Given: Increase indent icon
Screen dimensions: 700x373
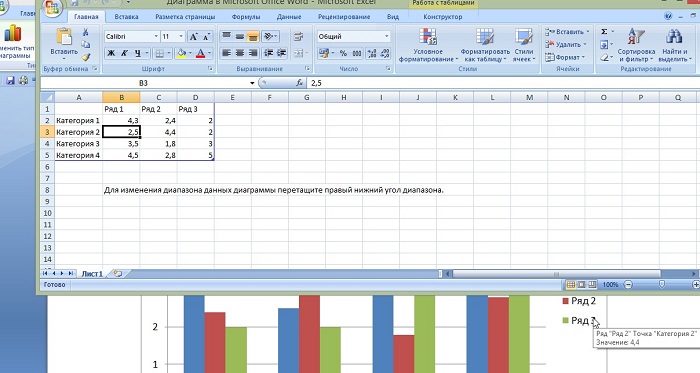Looking at the screenshot, I should pyautogui.click(x=281, y=54).
